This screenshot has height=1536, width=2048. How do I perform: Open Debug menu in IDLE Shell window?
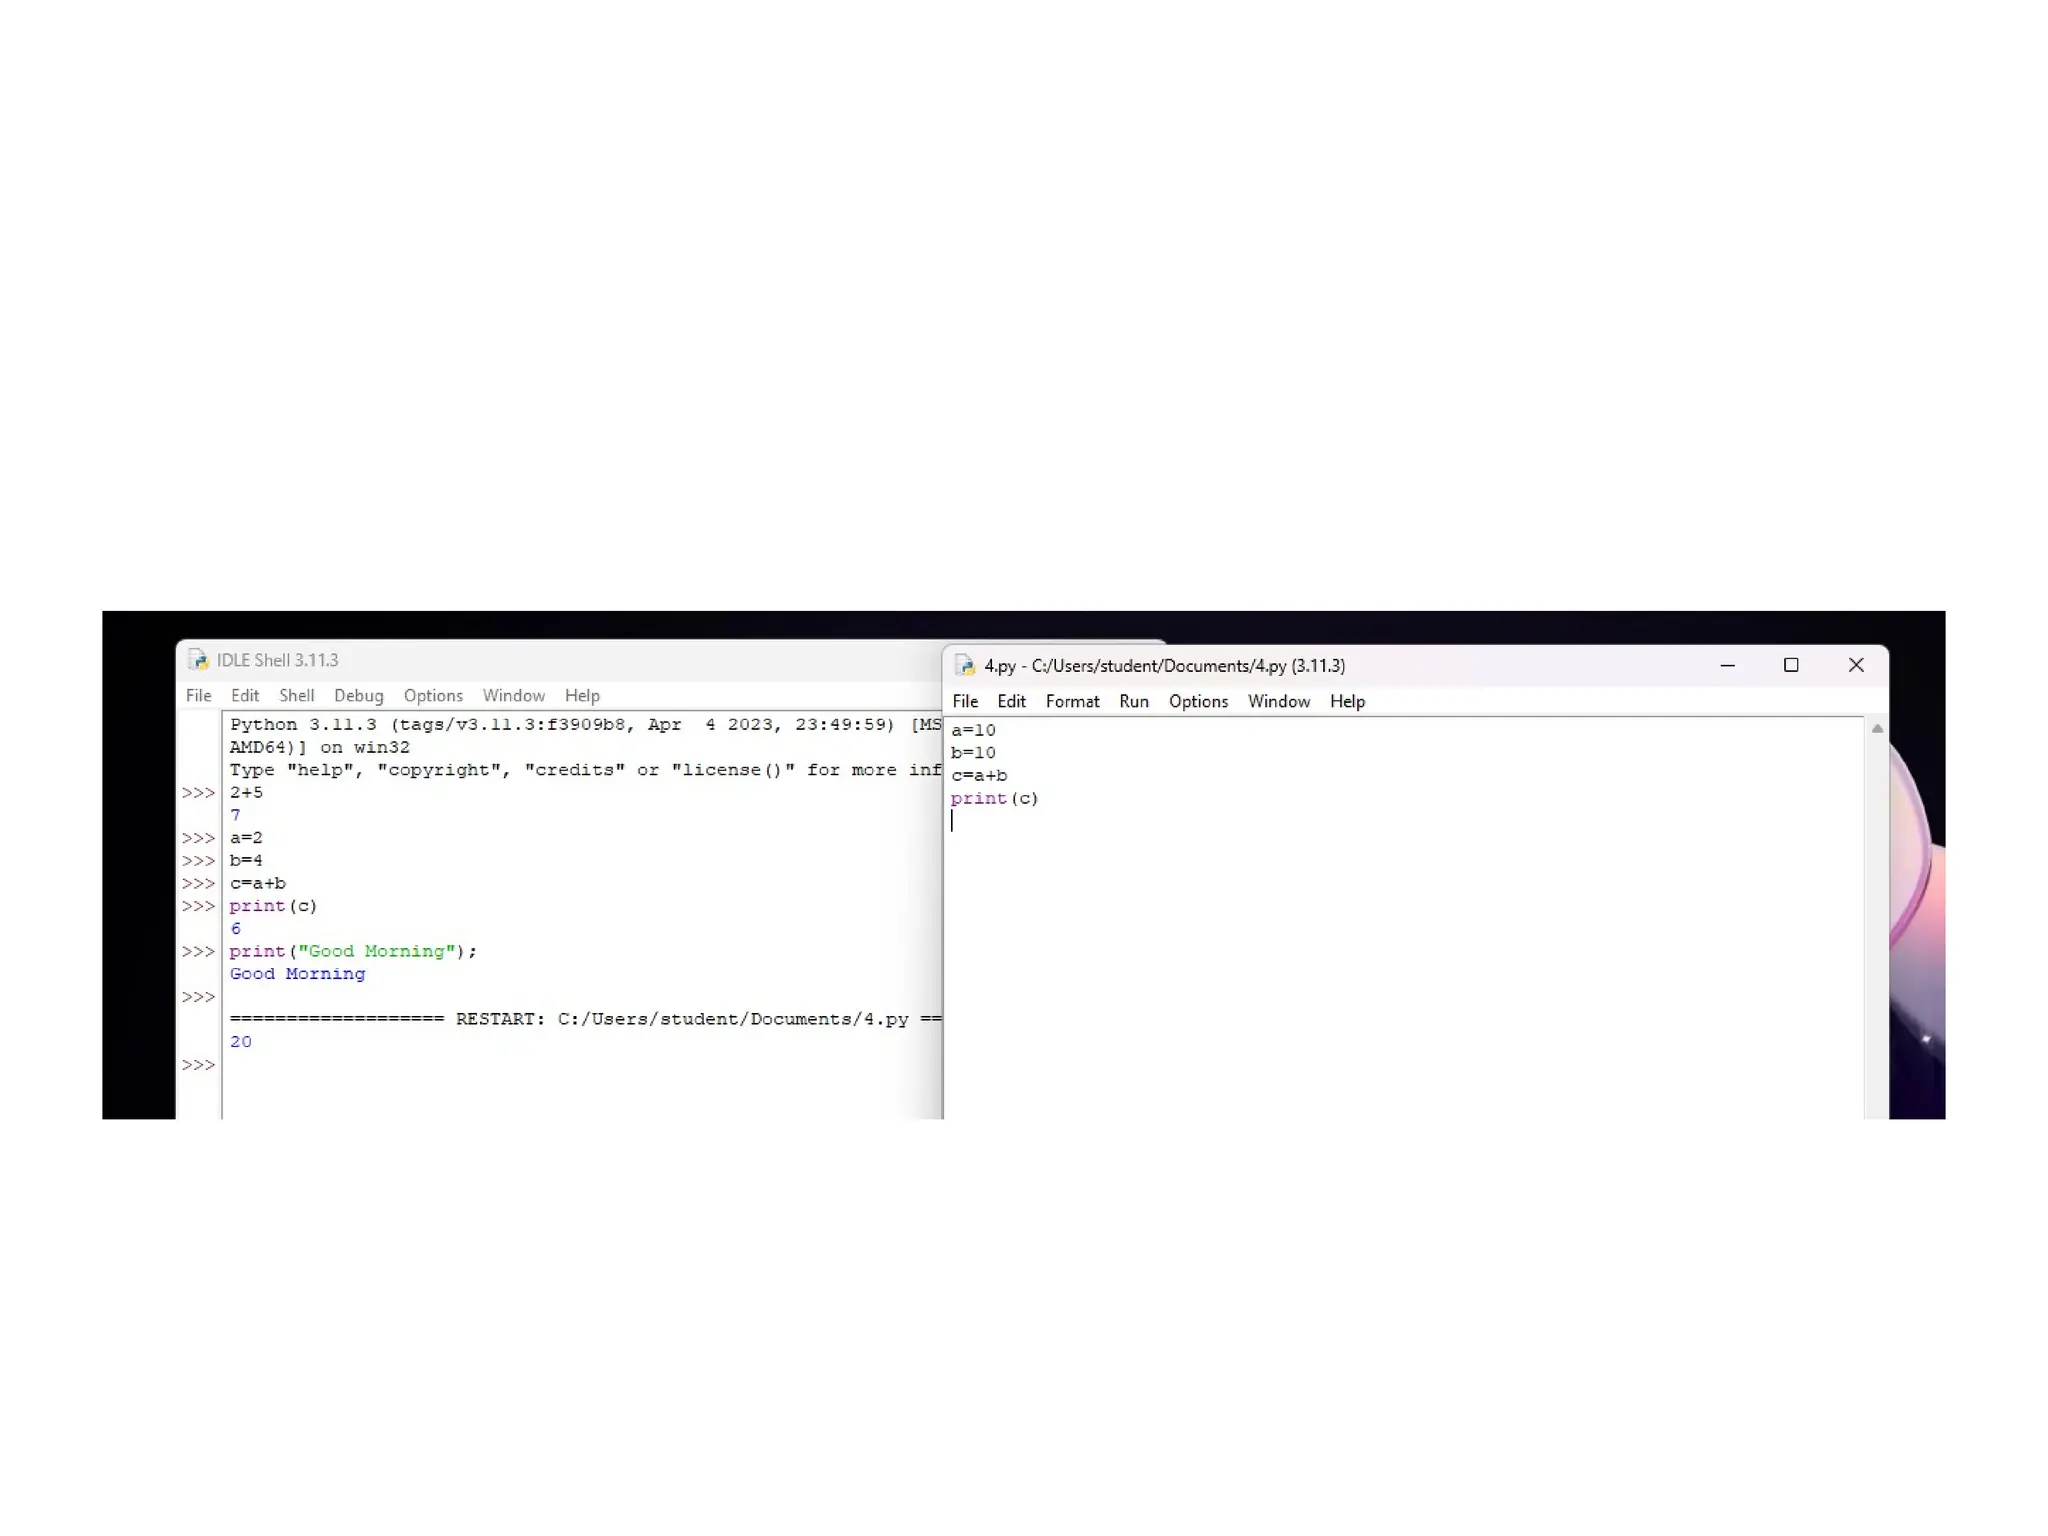pos(358,695)
